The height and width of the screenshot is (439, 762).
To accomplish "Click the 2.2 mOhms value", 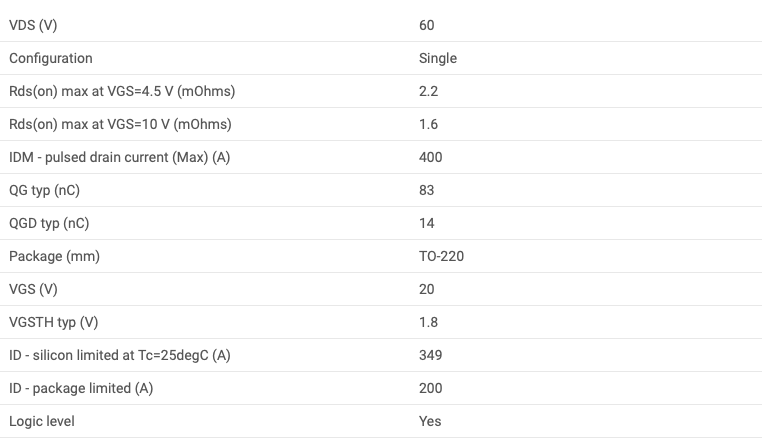I will (x=428, y=91).
